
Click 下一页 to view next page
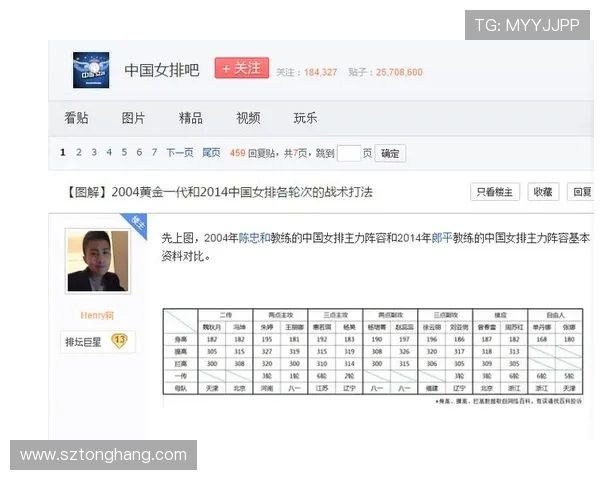click(179, 153)
